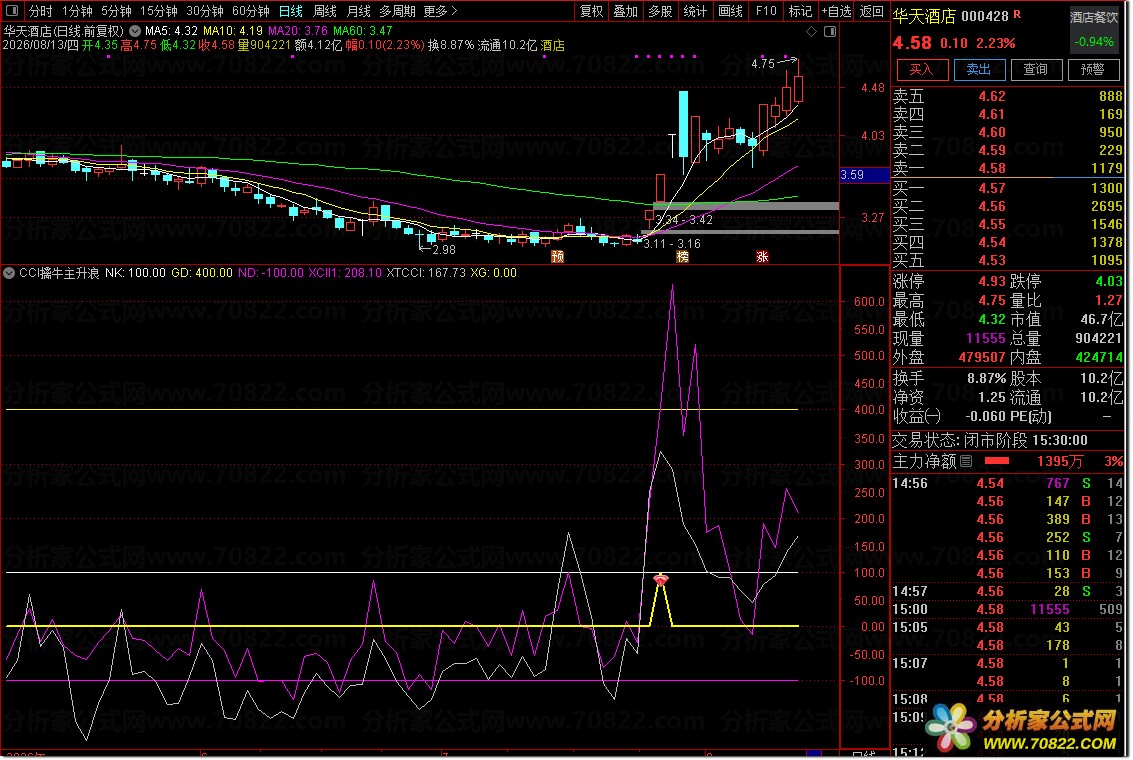The height and width of the screenshot is (760, 1133).
Task: Click 交易状态 闭市阶段 status line
Action: pyautogui.click(x=990, y=441)
